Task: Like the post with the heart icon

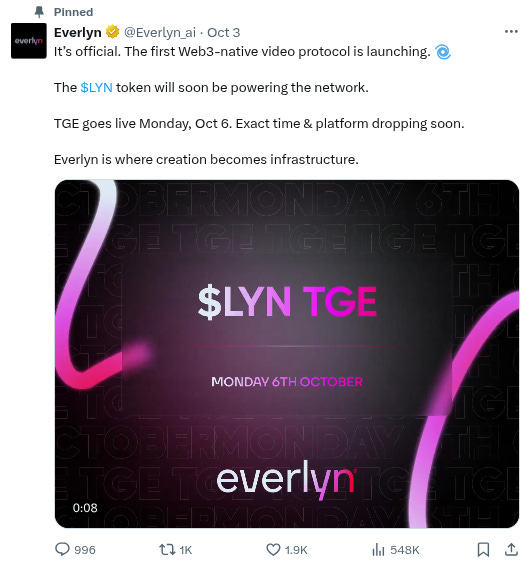Action: 273,549
